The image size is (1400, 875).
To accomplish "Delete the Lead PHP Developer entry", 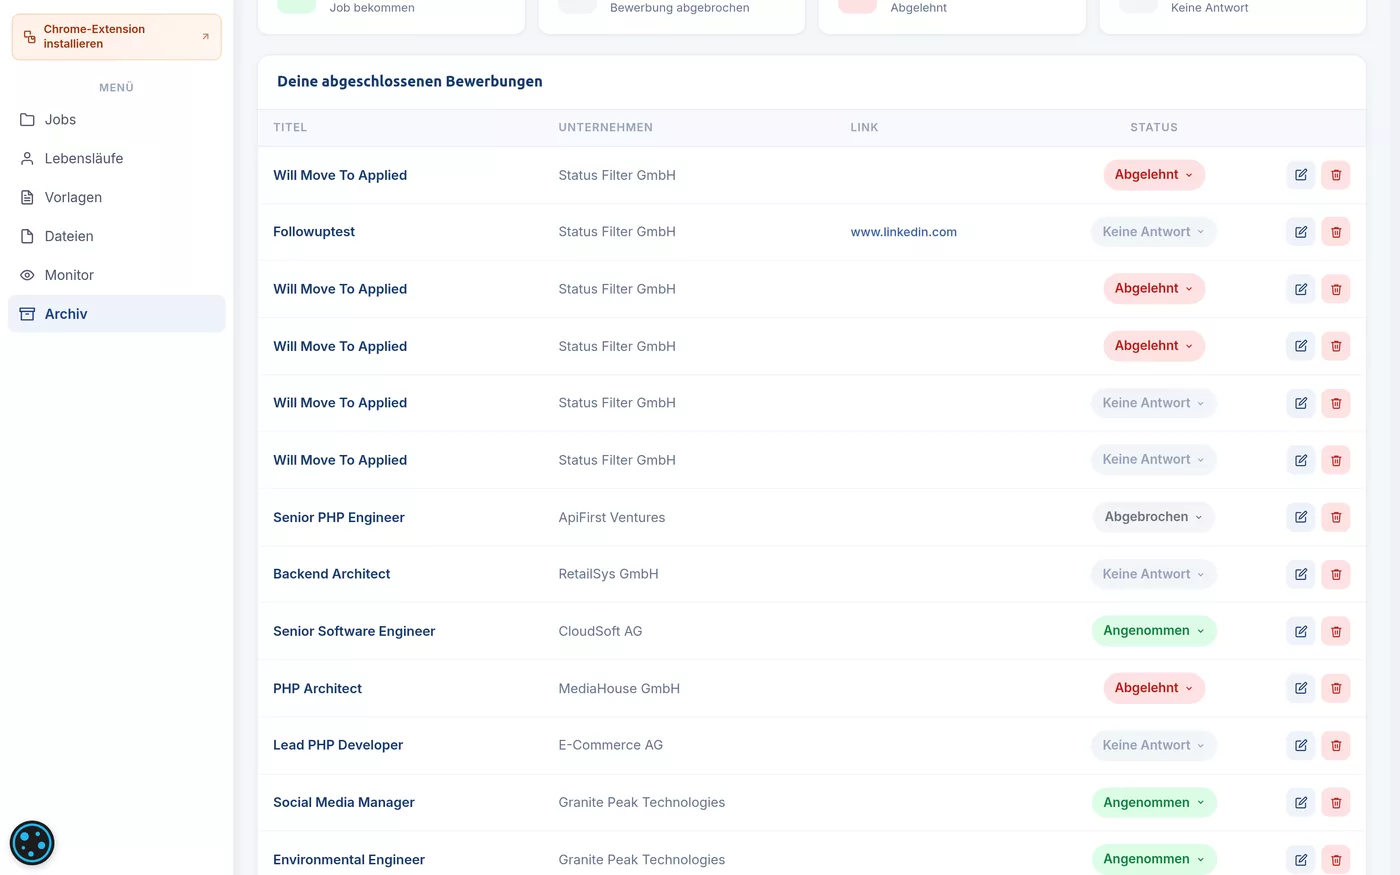I will pyautogui.click(x=1336, y=745).
